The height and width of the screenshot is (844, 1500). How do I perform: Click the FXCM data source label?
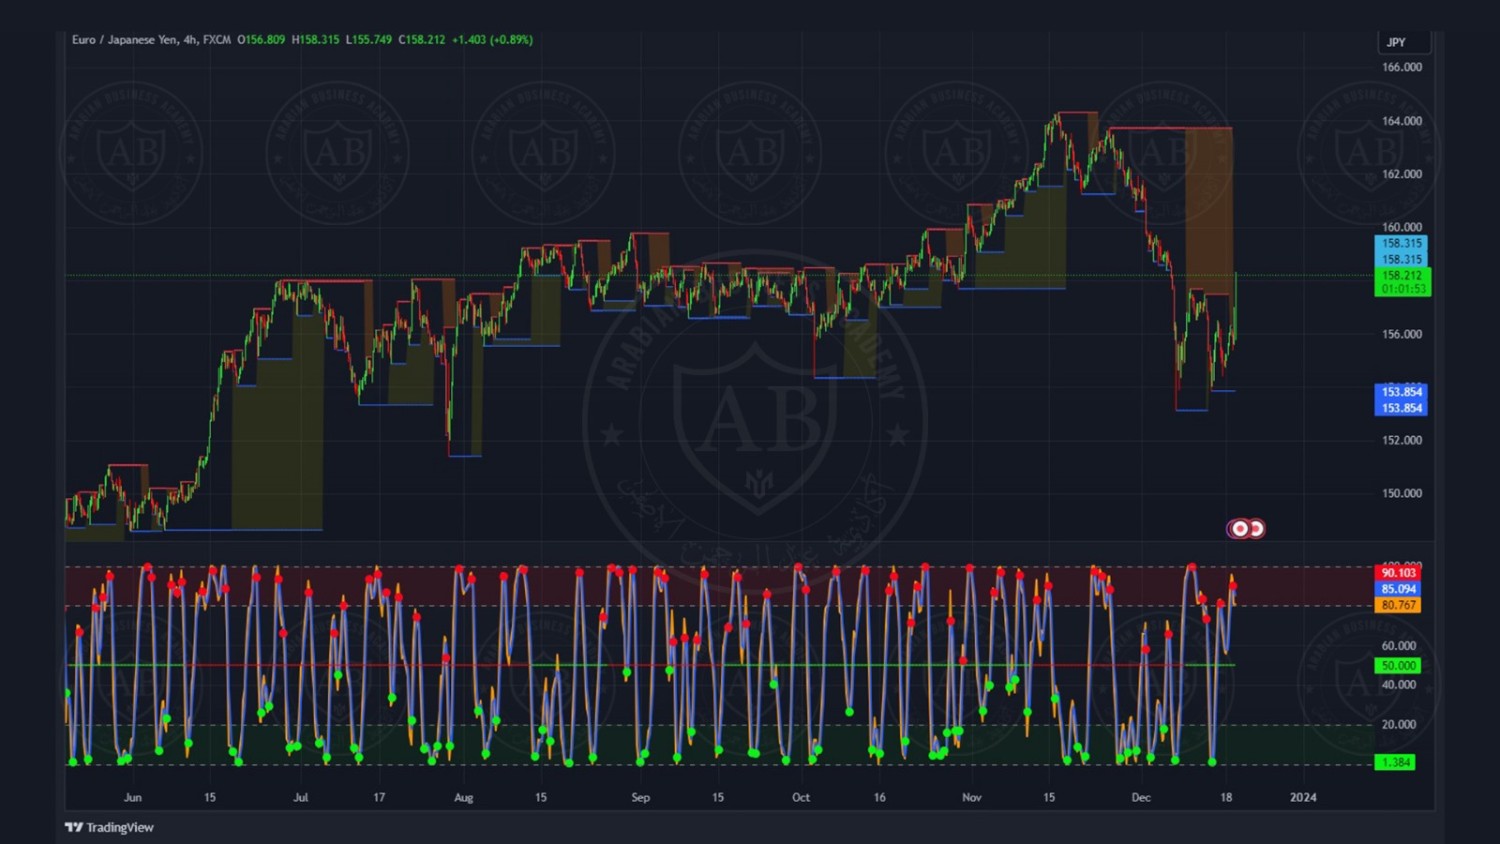[x=217, y=40]
